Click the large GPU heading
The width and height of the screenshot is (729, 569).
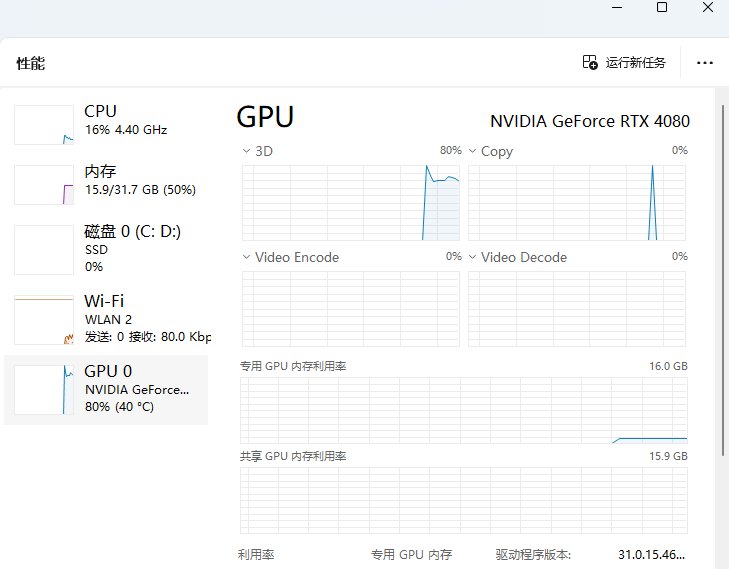coord(265,117)
